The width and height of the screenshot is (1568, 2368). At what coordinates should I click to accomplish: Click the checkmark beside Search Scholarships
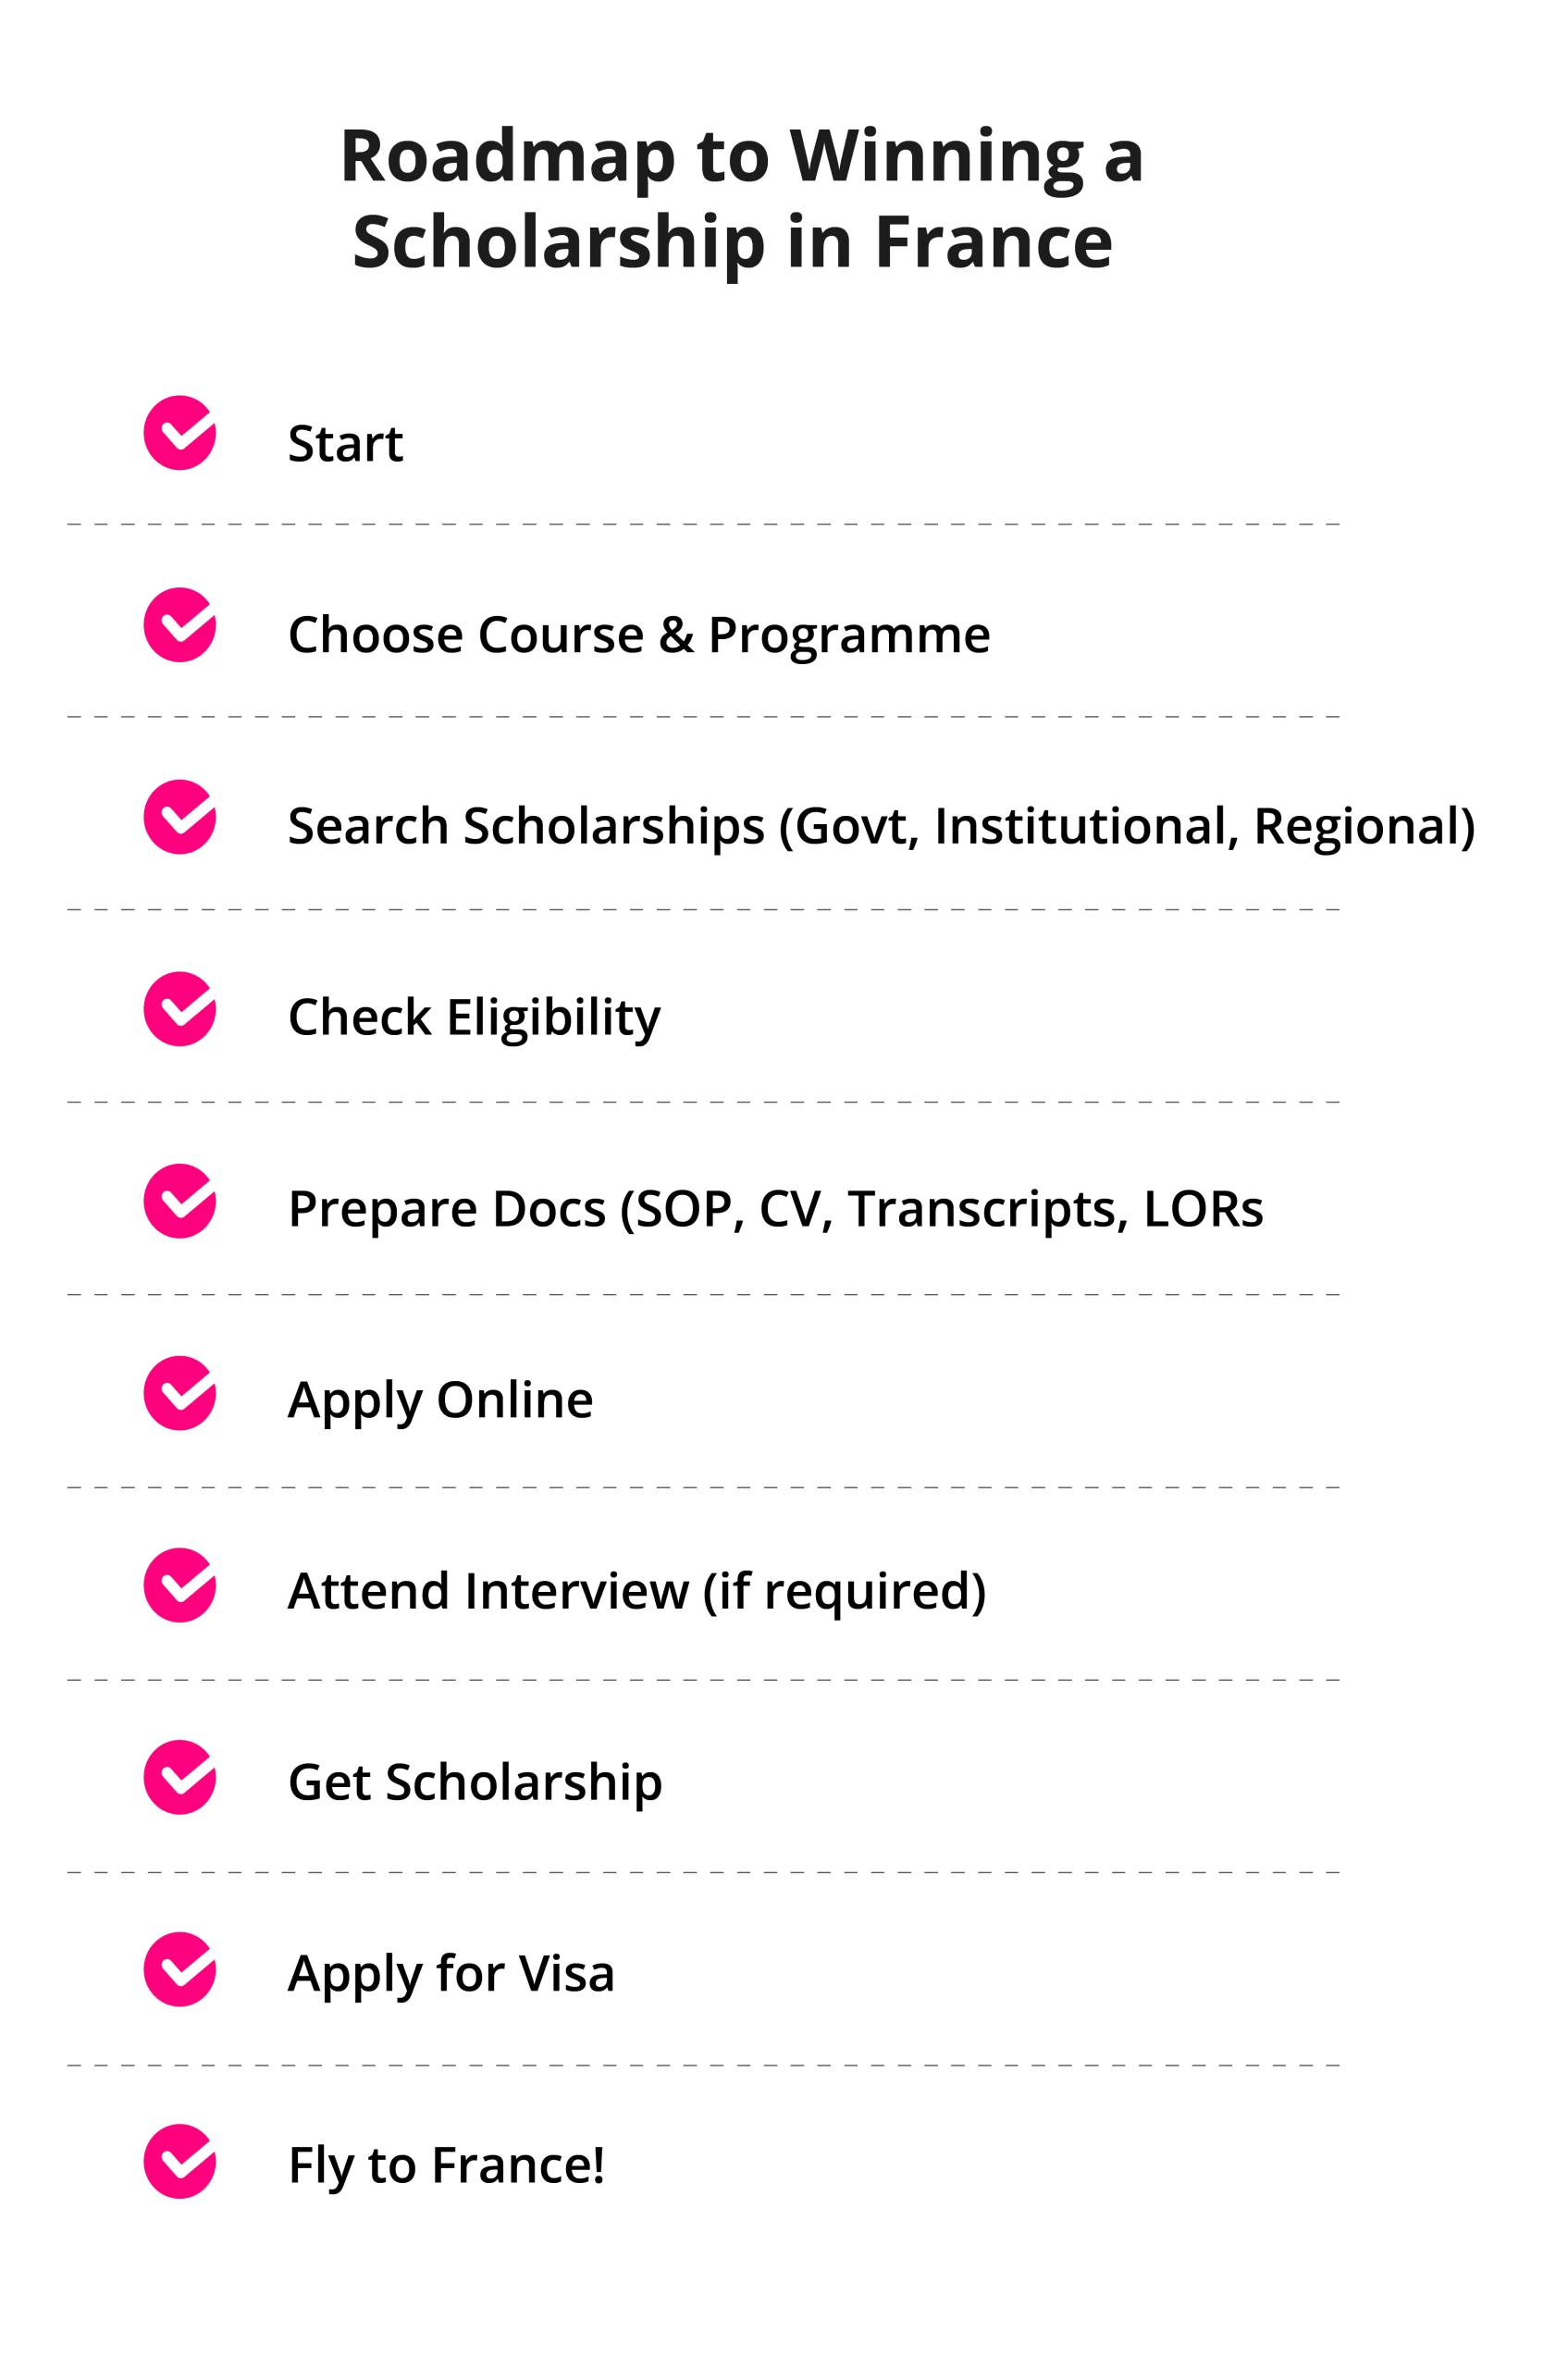coord(180,817)
